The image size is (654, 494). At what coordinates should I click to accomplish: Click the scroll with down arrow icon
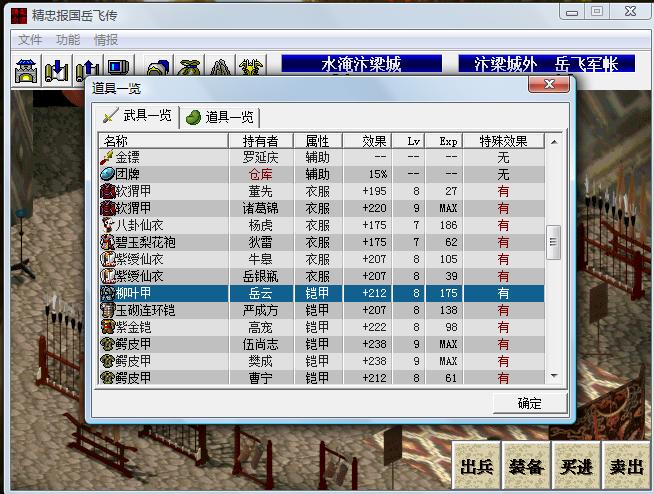click(x=57, y=71)
